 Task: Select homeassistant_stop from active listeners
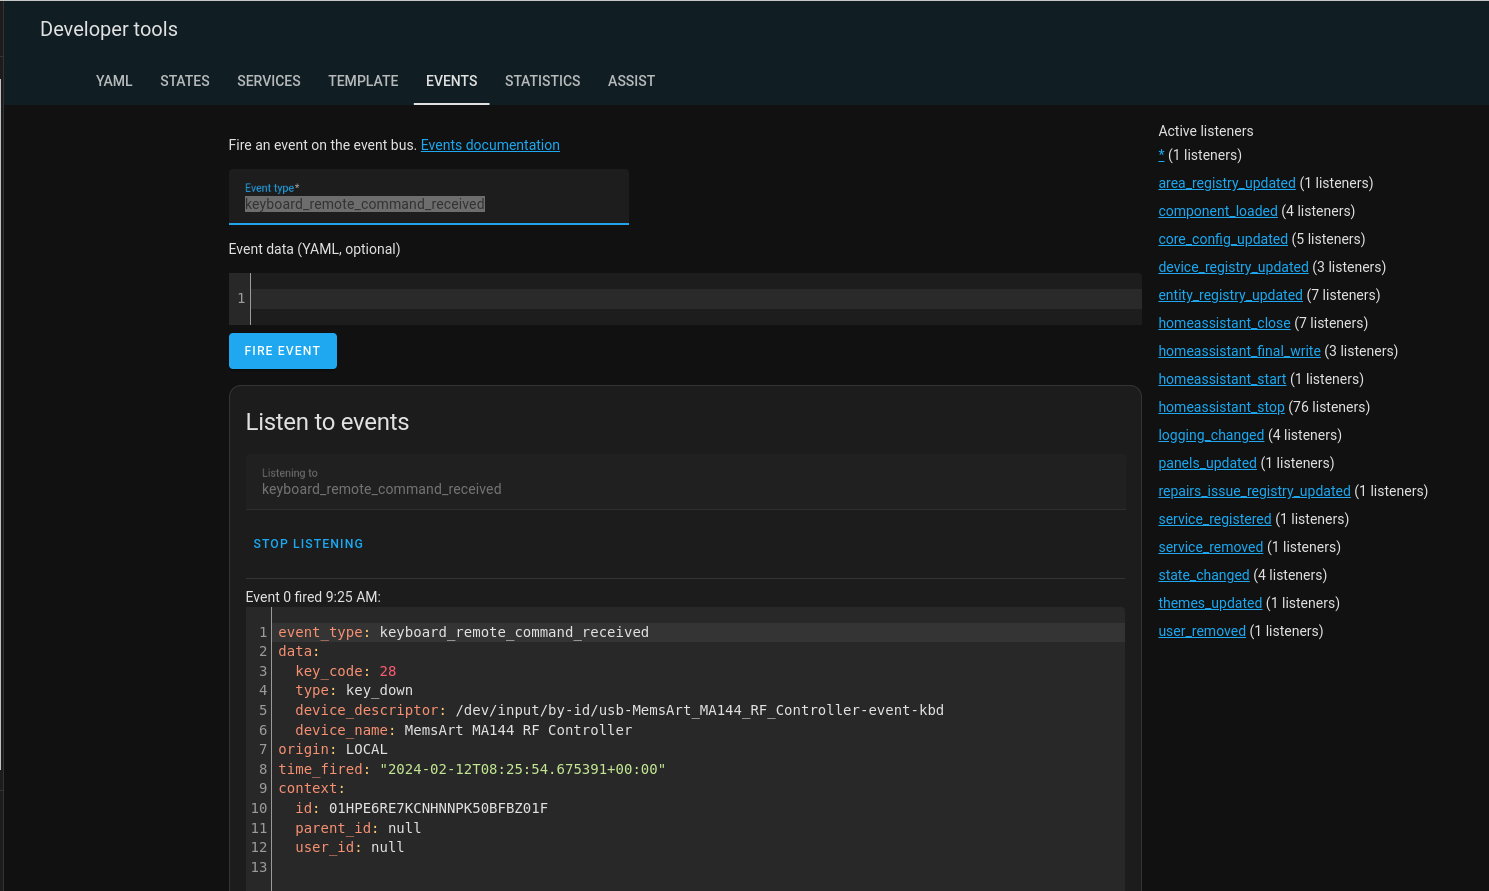1221,407
